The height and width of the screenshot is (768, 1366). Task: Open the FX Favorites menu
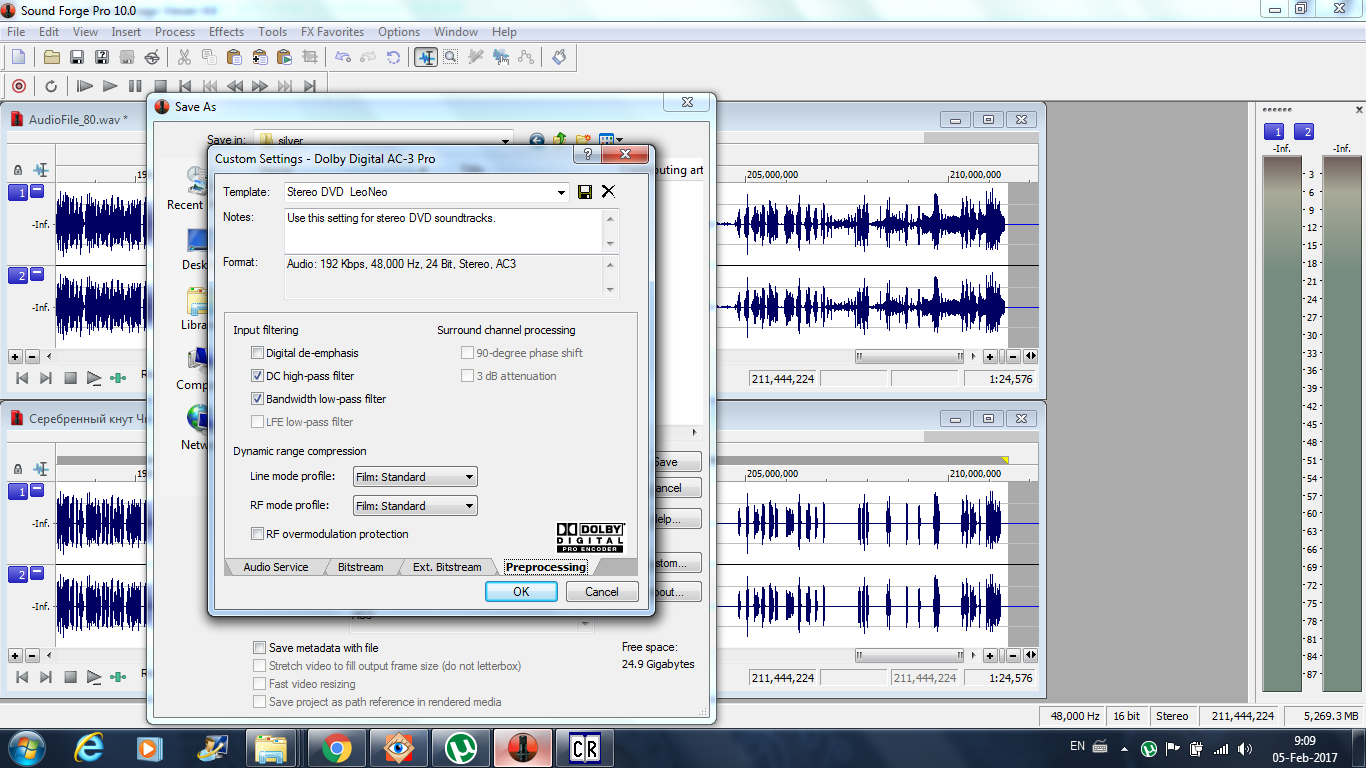(x=332, y=32)
